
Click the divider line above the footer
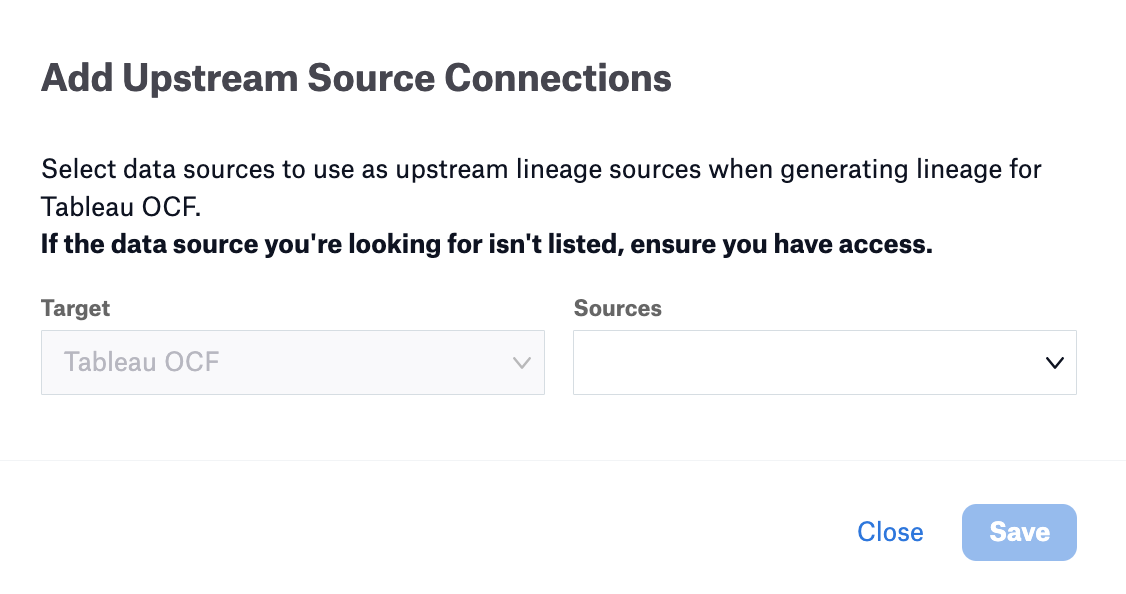click(x=563, y=460)
